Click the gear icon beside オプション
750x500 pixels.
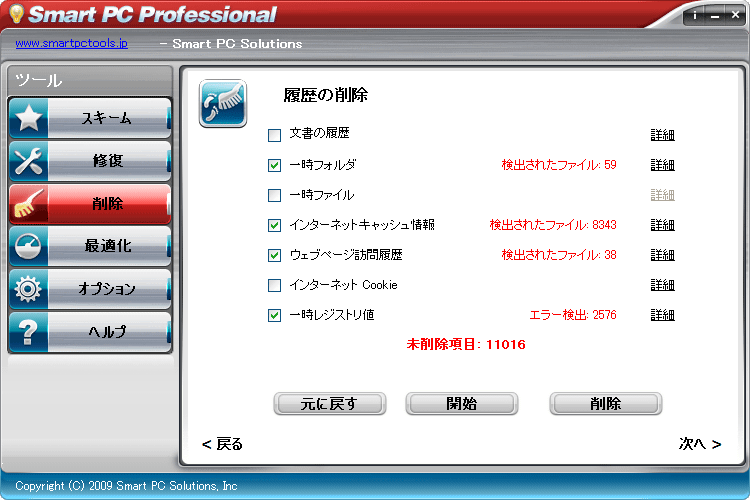tap(29, 289)
